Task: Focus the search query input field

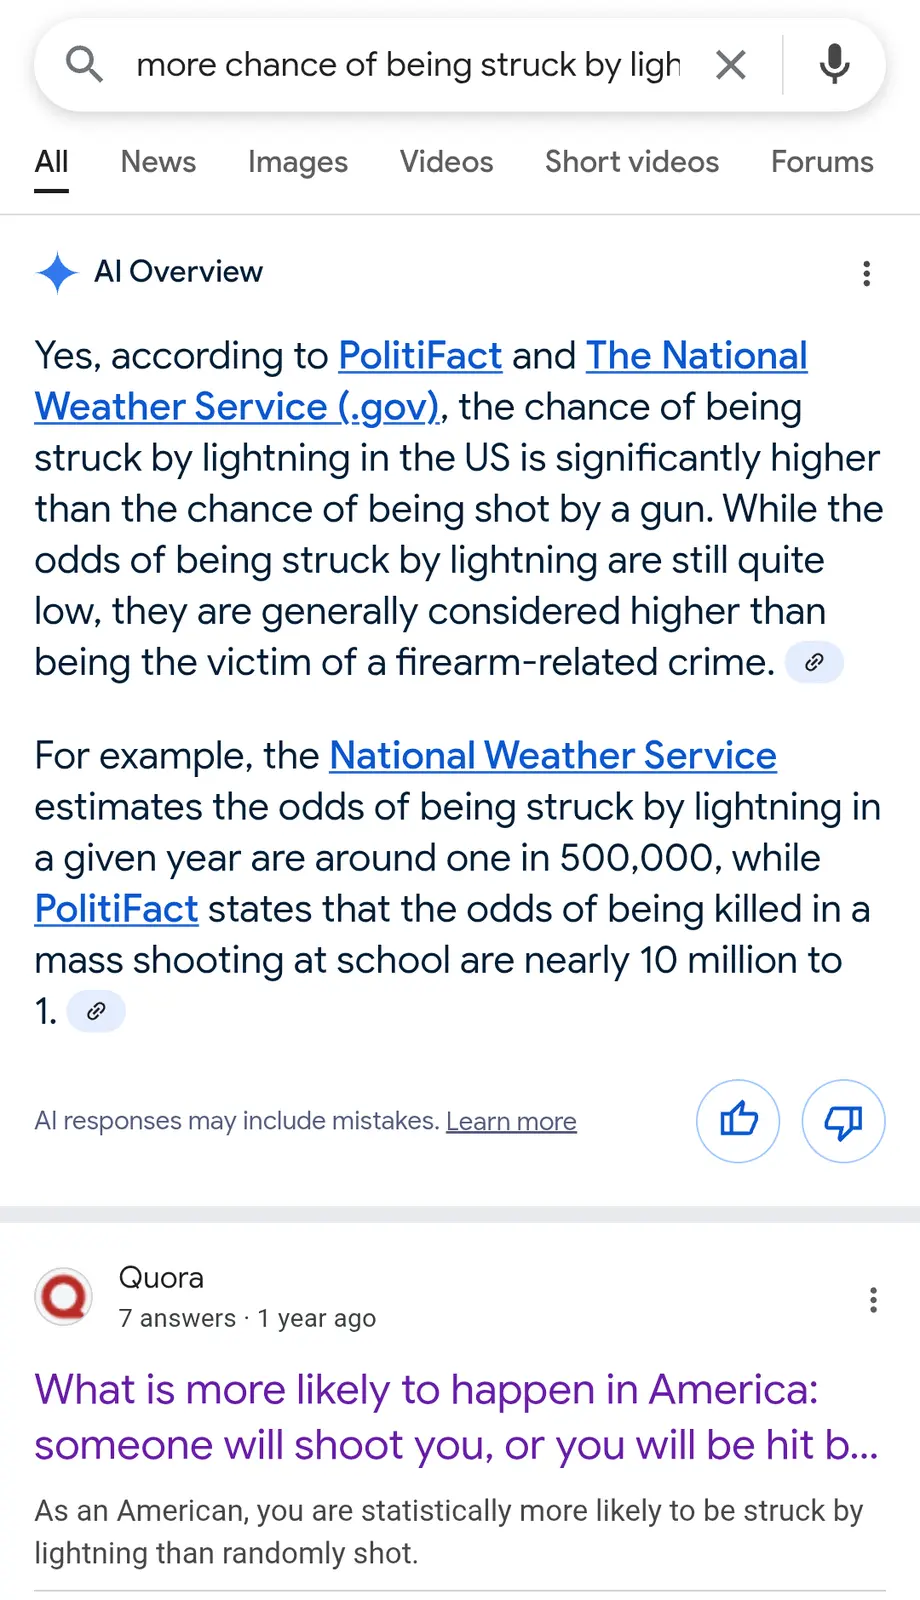Action: coord(408,65)
